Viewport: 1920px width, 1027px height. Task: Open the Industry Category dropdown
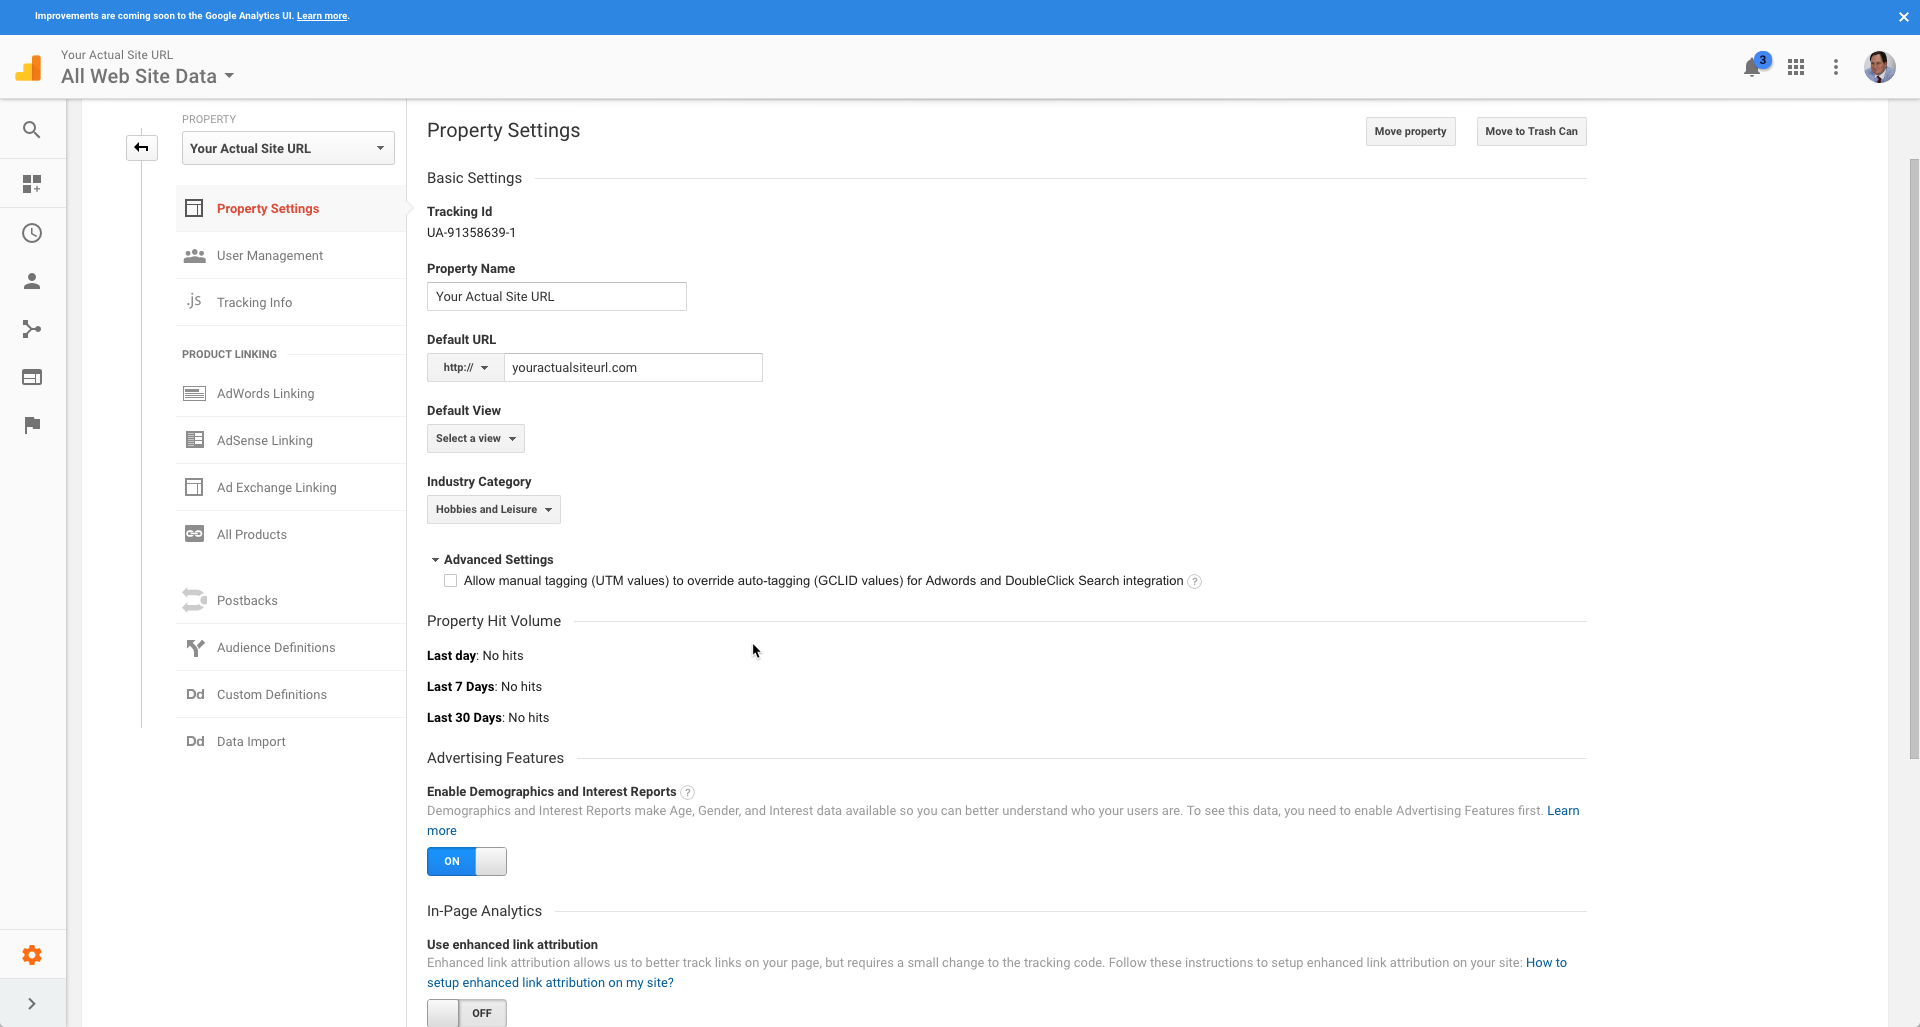pos(493,510)
